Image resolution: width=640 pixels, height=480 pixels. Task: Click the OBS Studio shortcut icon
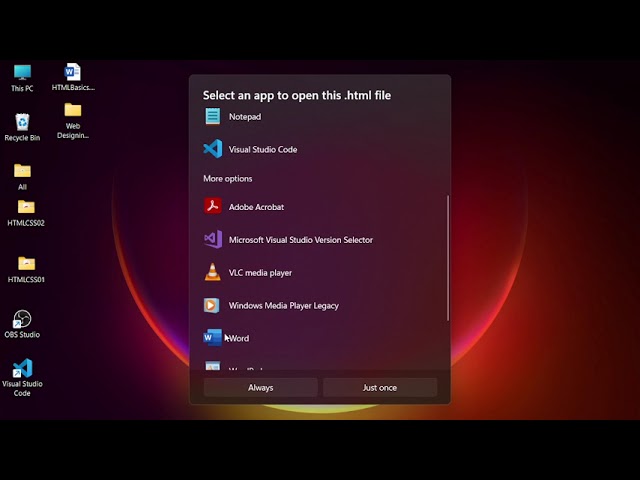pyautogui.click(x=22, y=319)
